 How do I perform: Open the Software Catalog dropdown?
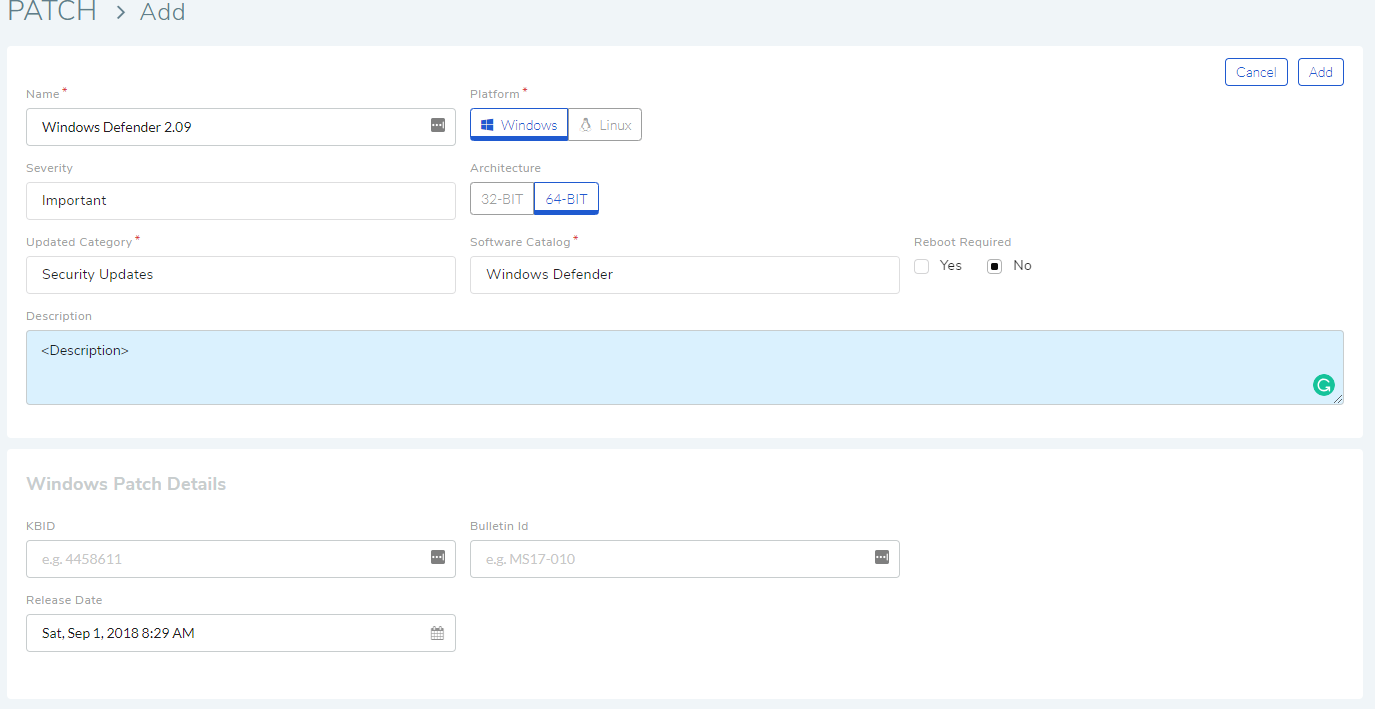tap(685, 275)
